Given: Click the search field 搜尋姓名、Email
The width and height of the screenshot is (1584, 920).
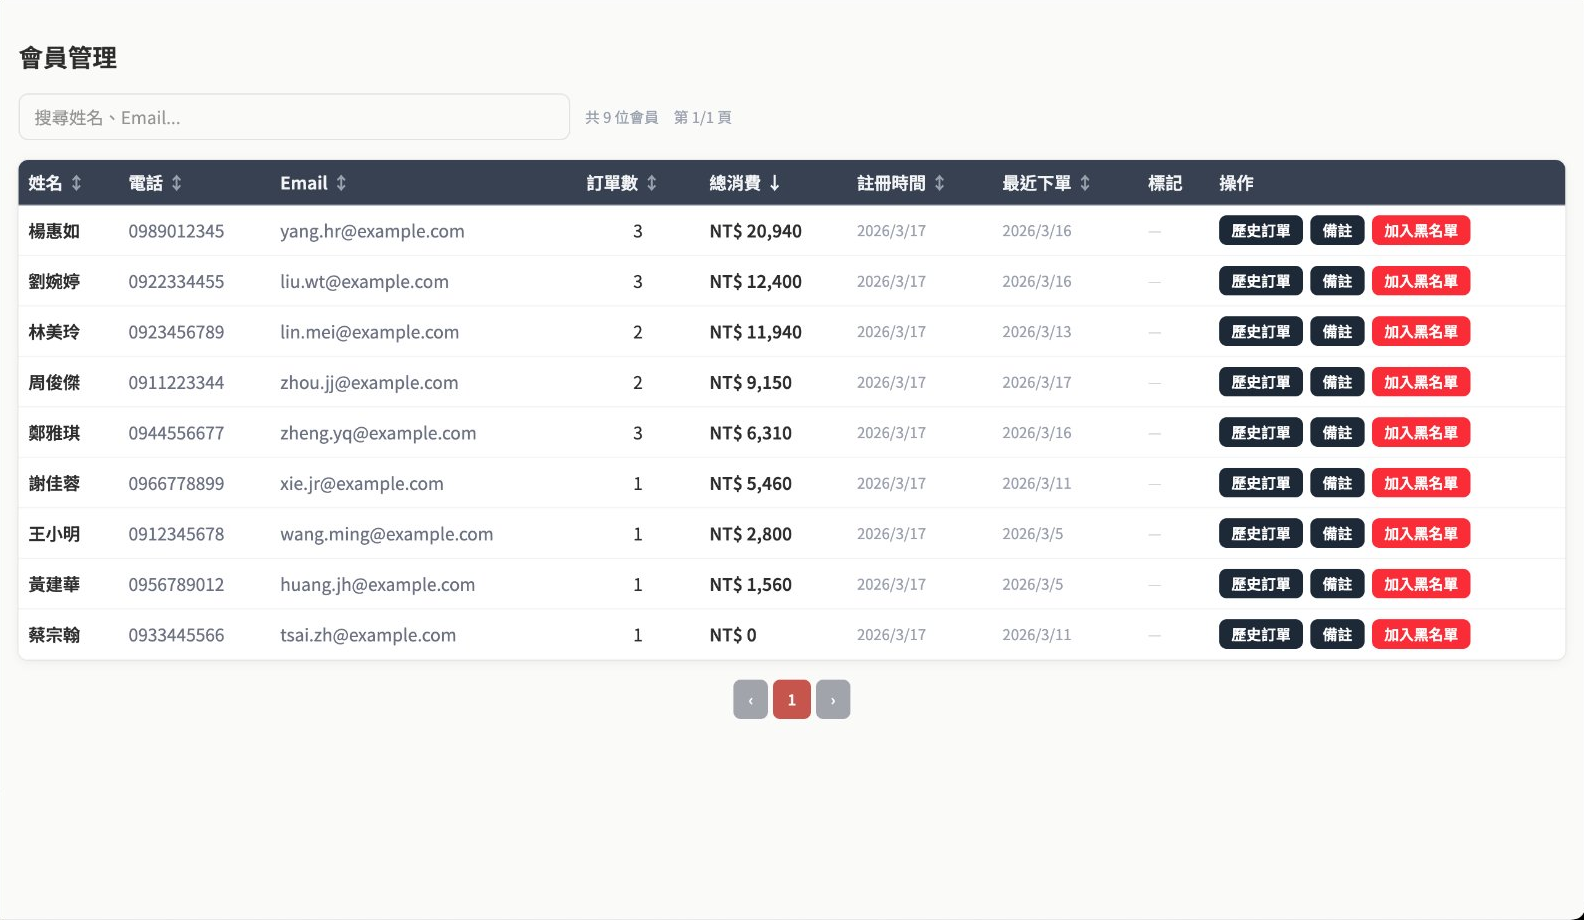Looking at the screenshot, I should [294, 117].
